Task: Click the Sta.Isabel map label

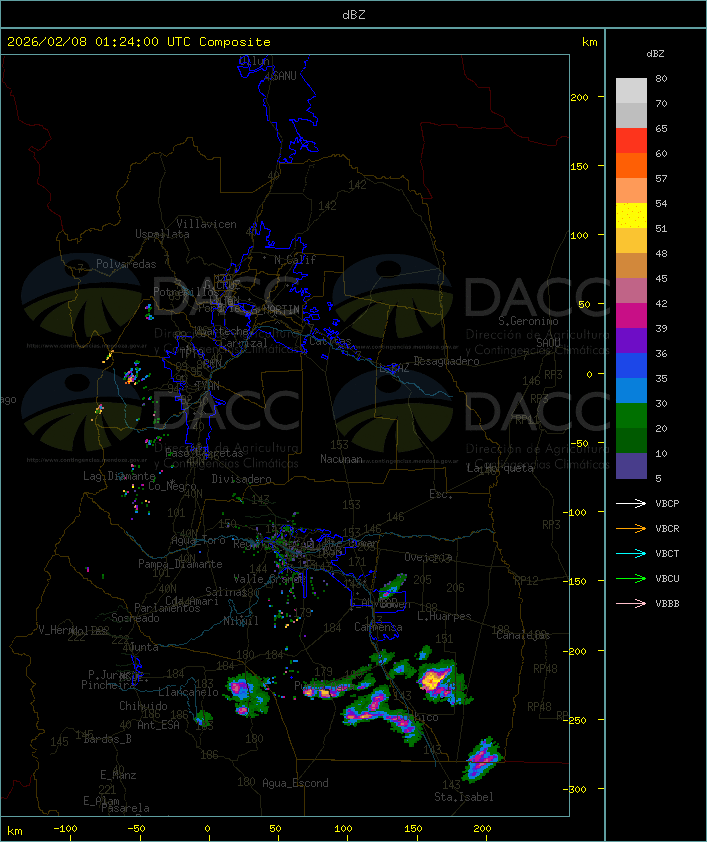Action: point(464,797)
